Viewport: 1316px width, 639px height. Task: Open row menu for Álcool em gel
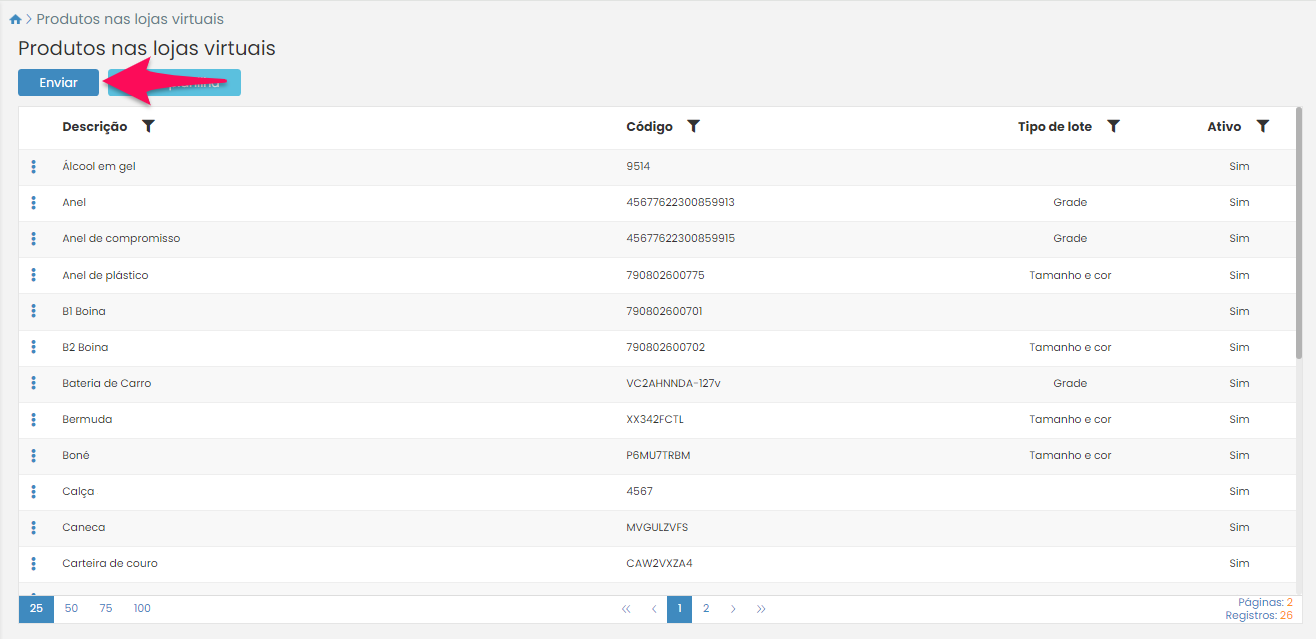pos(34,167)
